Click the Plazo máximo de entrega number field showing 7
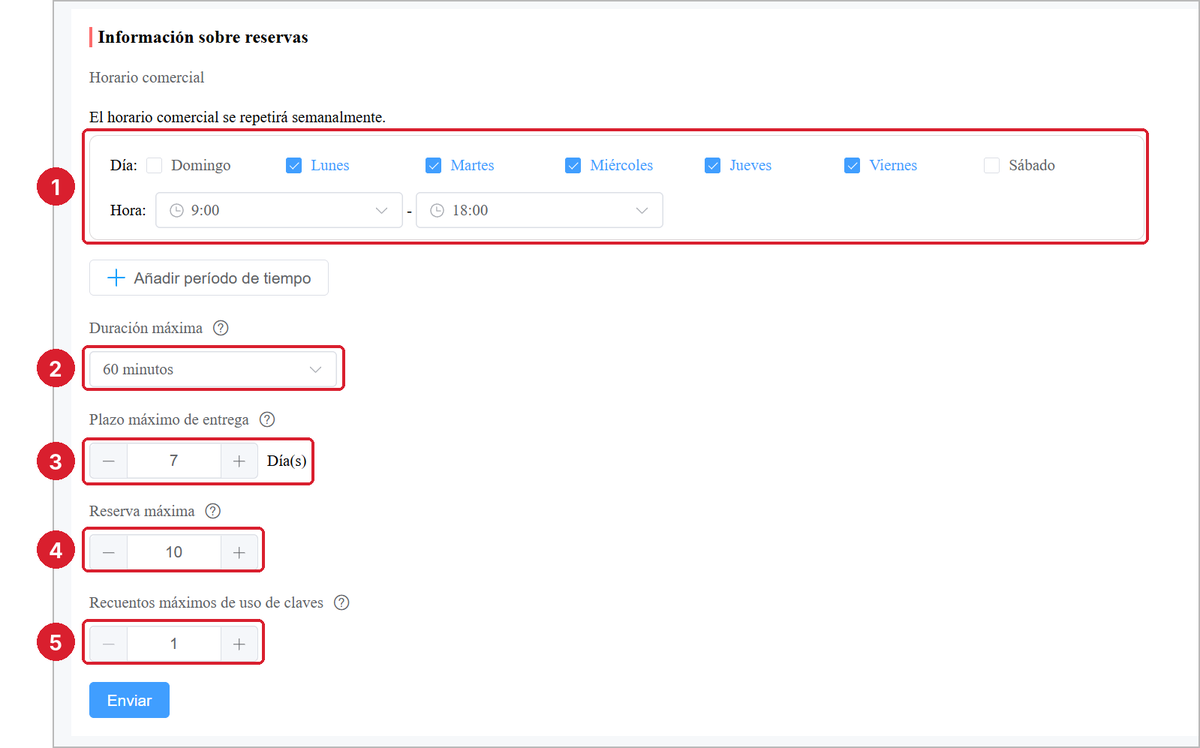This screenshot has width=1200, height=748. (x=174, y=462)
